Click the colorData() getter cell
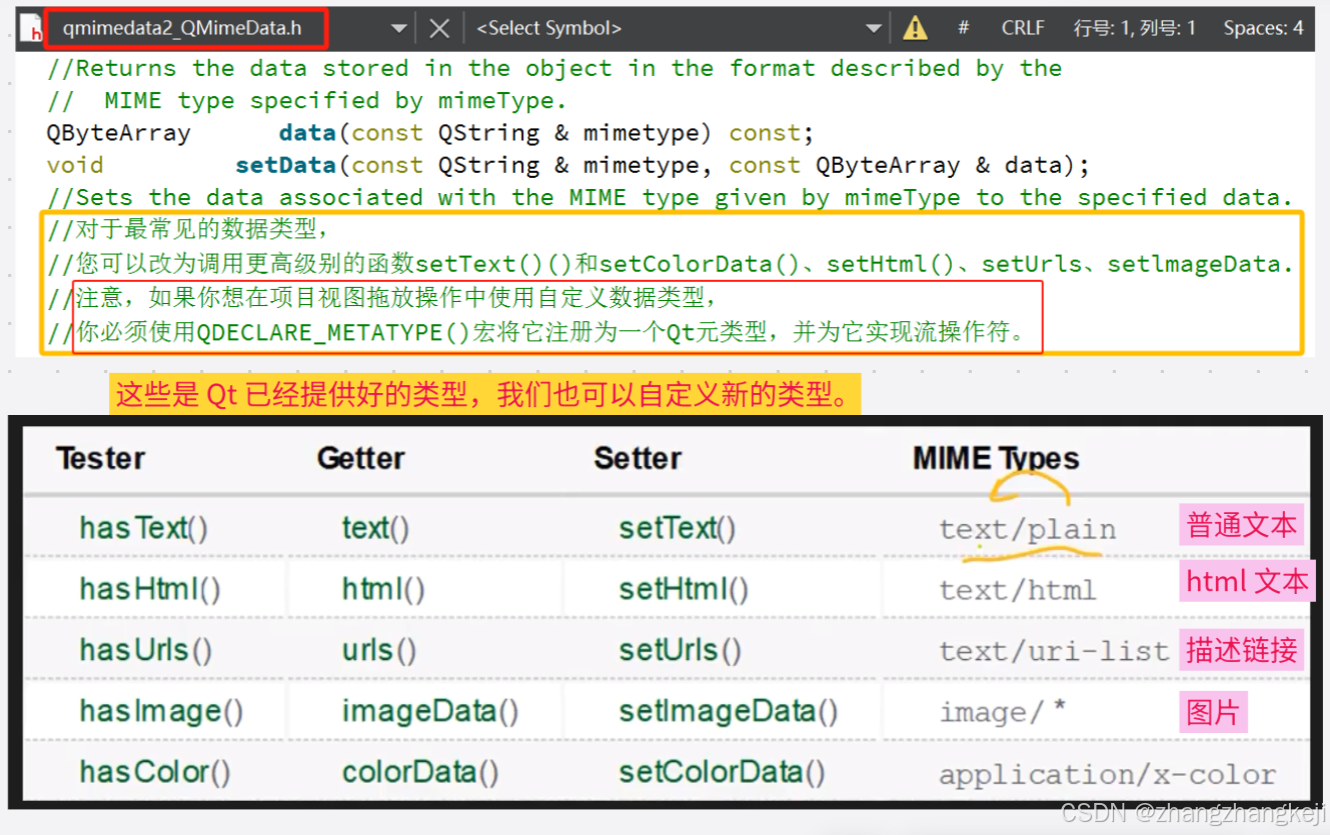Screen dimensions: 1330x835 [420, 772]
